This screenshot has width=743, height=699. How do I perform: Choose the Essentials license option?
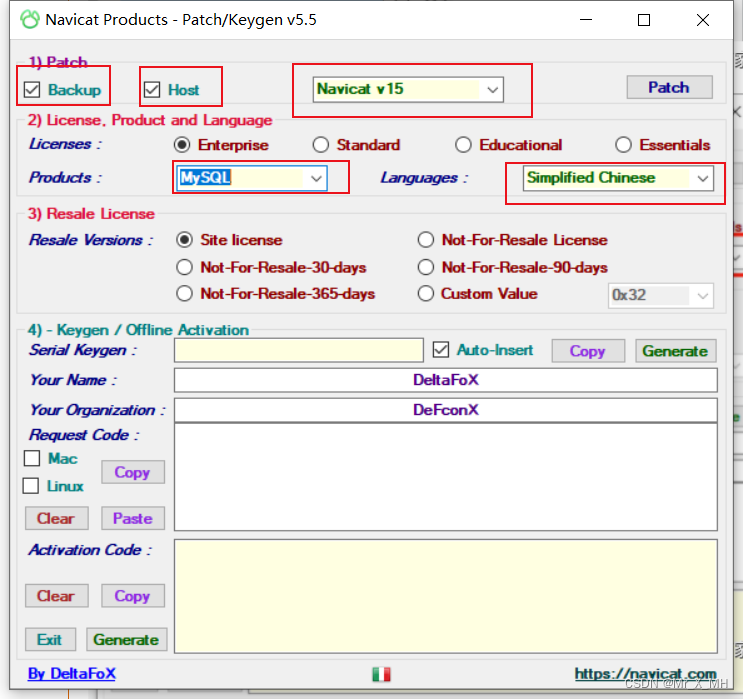click(623, 145)
